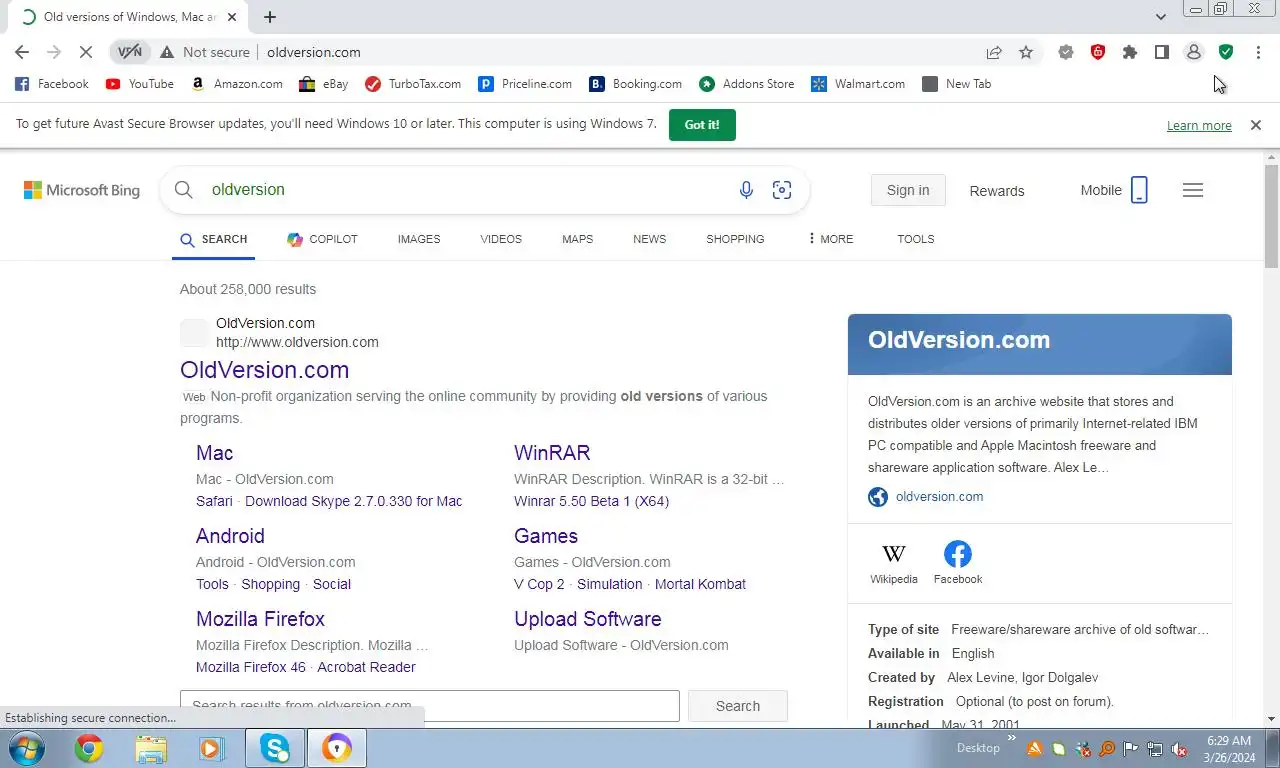
Task: Open oldversion.com globe link in panel
Action: 926,497
